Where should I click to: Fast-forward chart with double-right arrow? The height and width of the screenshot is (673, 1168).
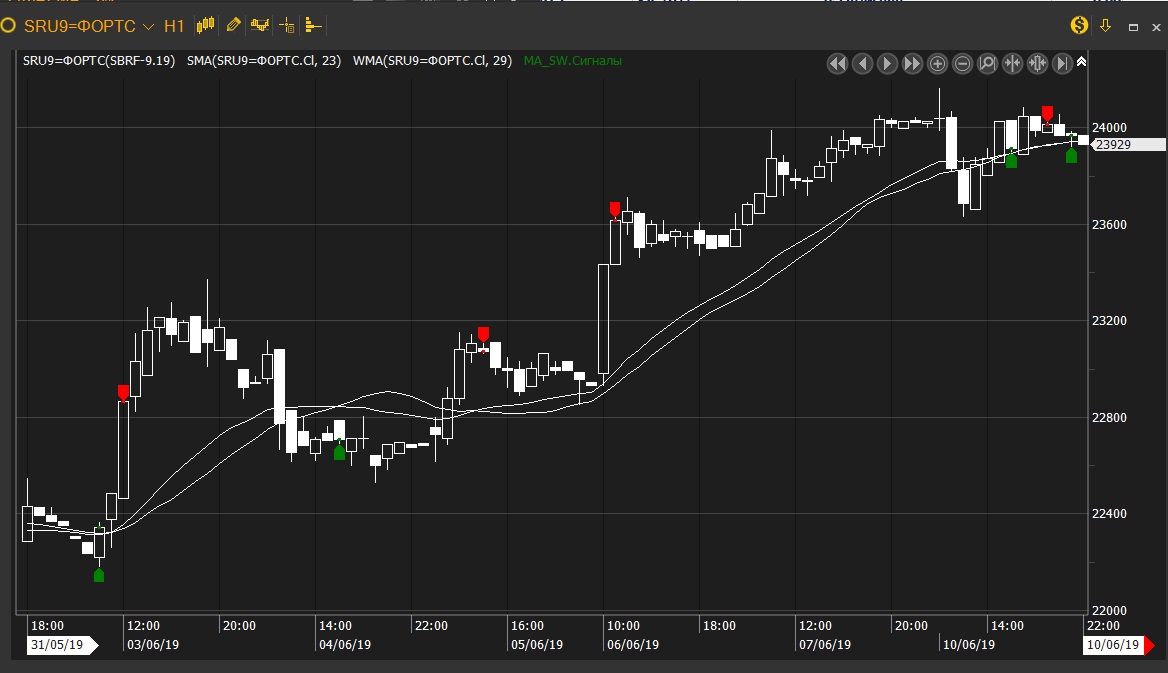tap(912, 64)
